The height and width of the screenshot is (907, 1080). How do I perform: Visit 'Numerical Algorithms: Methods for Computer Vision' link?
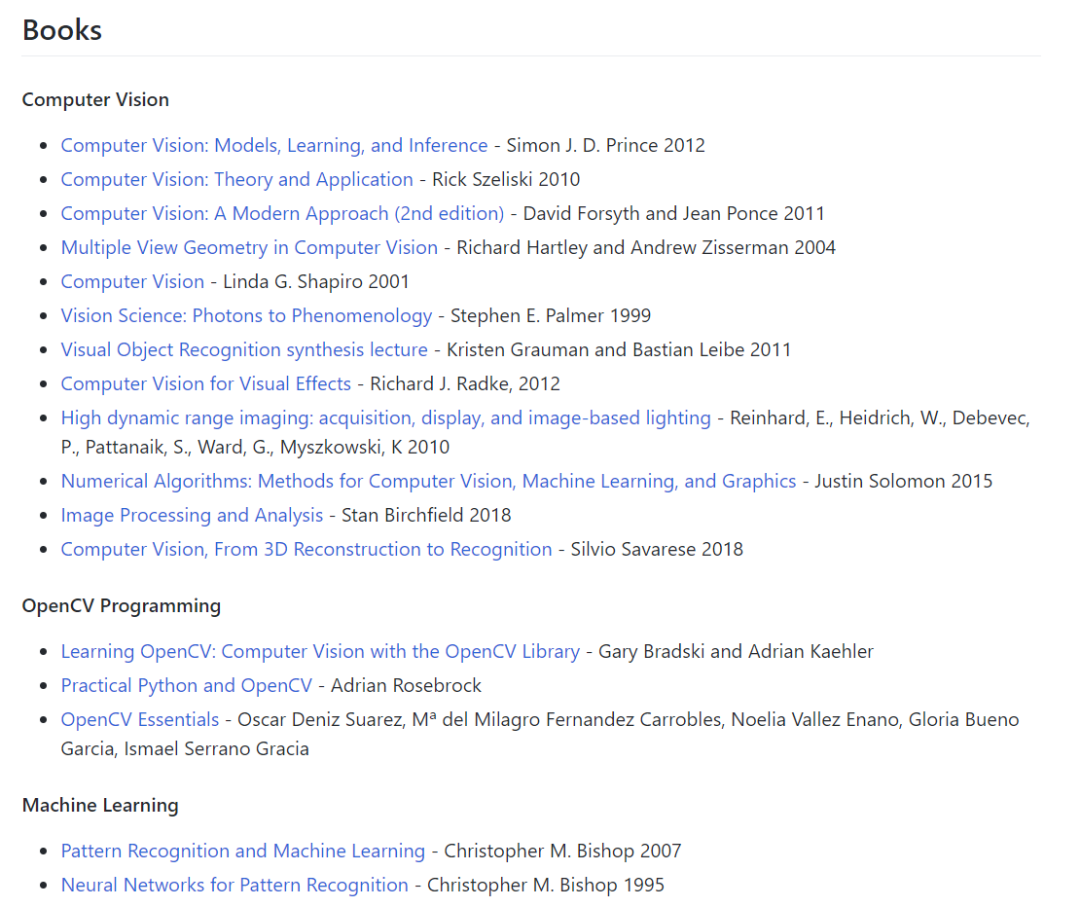tap(428, 481)
